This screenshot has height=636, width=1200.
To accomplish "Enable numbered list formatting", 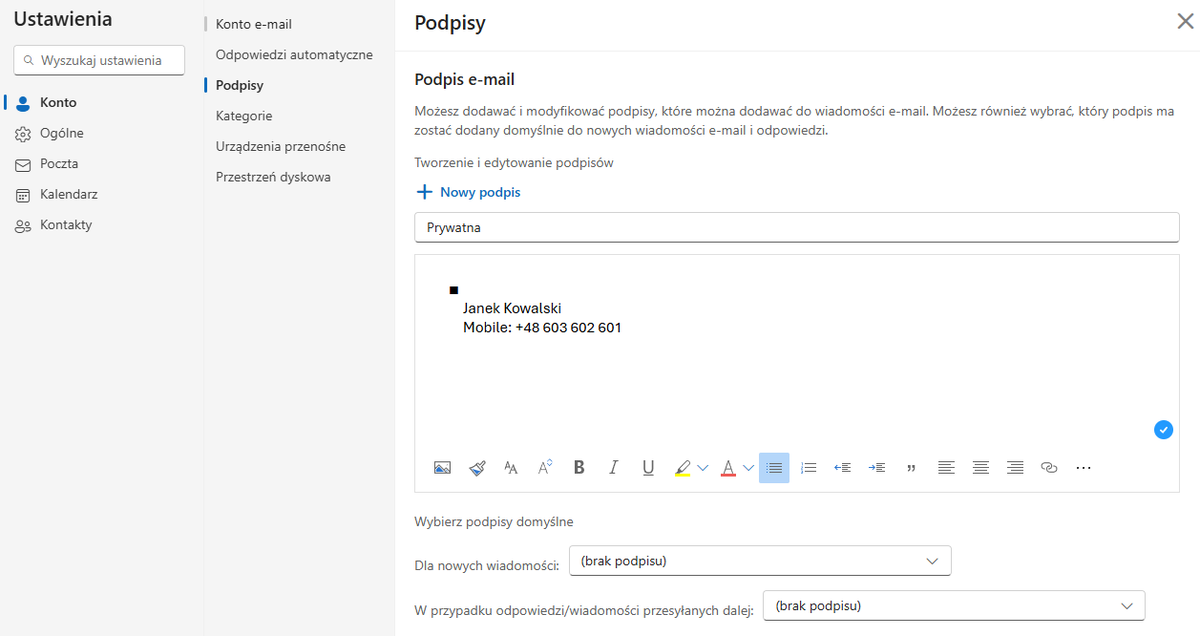I will tap(808, 467).
